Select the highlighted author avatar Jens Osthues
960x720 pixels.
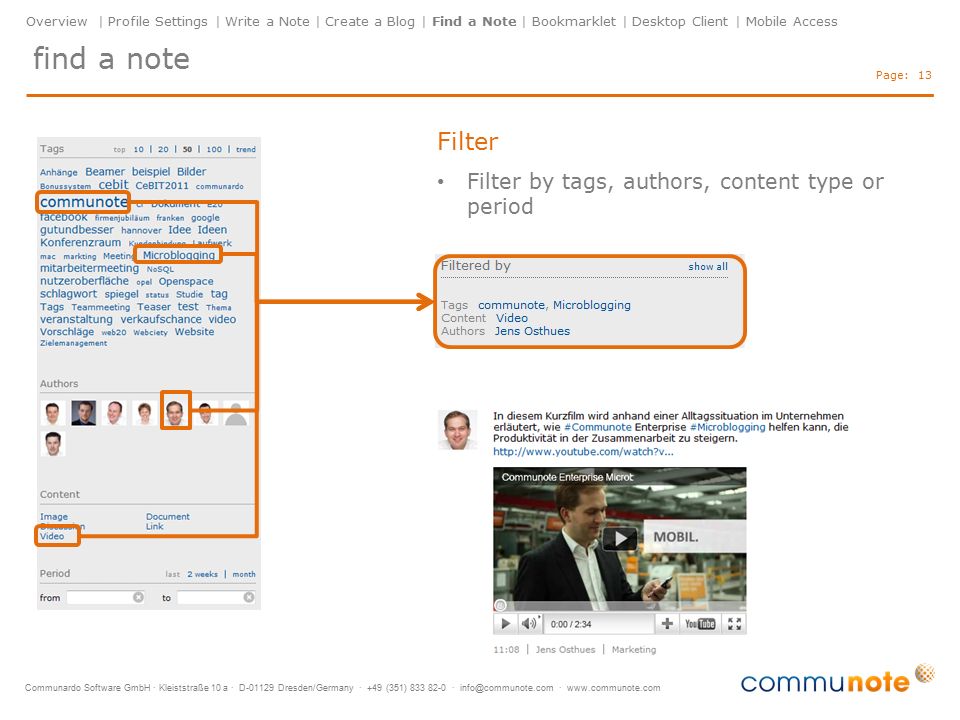pos(175,411)
